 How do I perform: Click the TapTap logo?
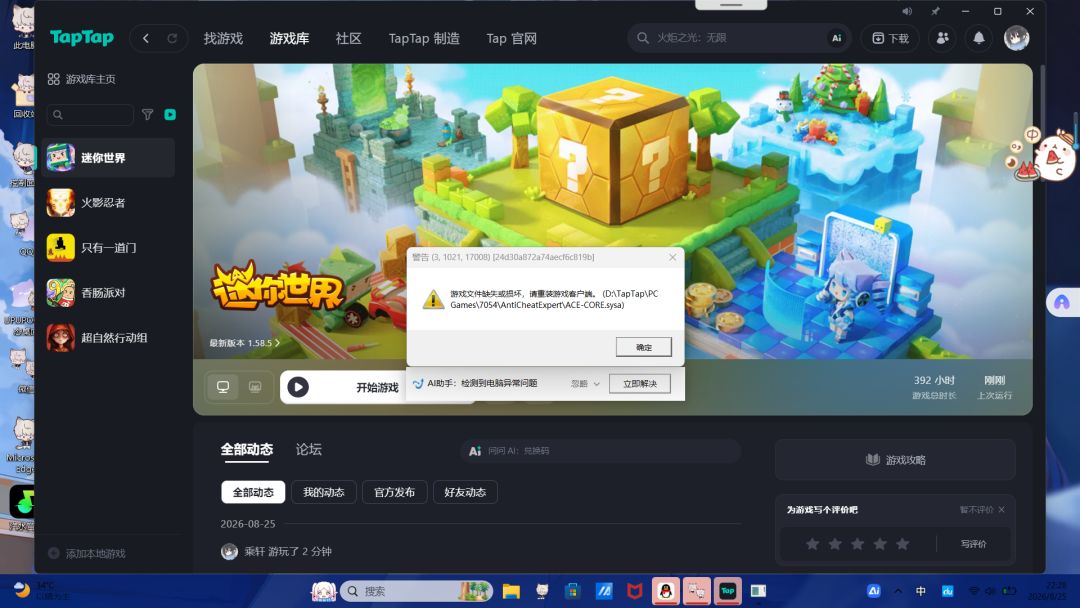click(x=81, y=38)
